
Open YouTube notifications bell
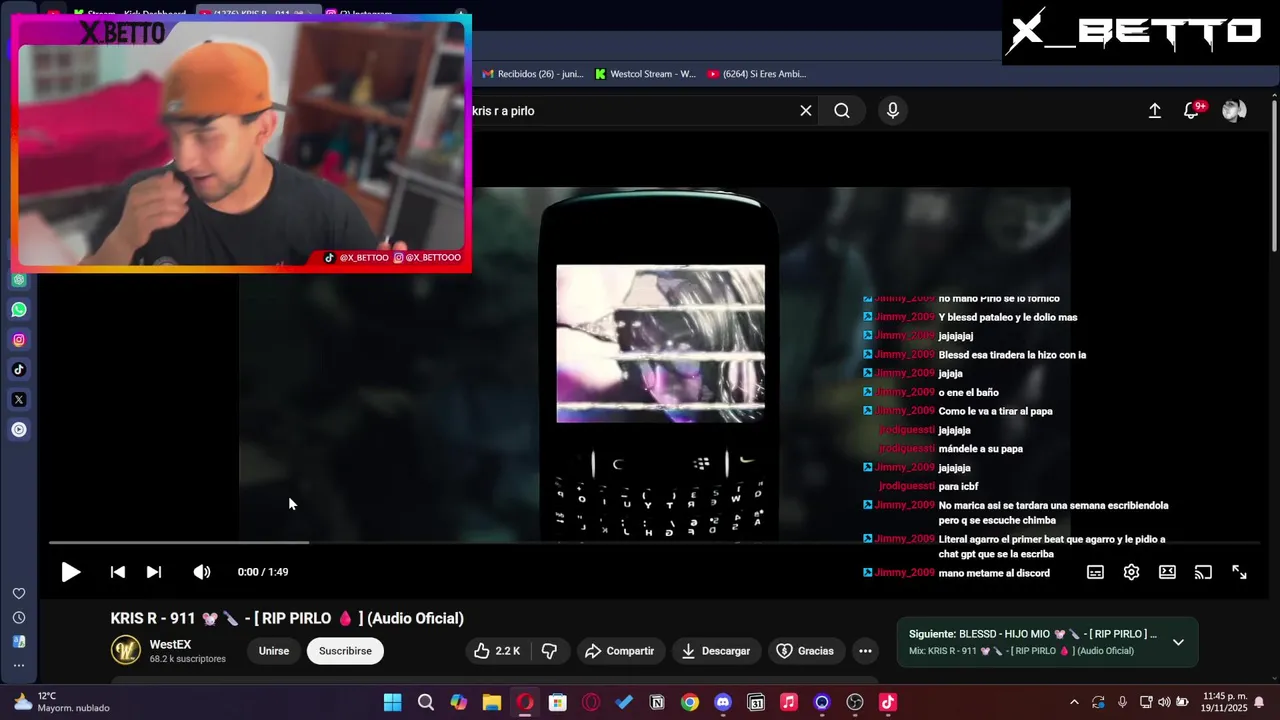pyautogui.click(x=1191, y=111)
